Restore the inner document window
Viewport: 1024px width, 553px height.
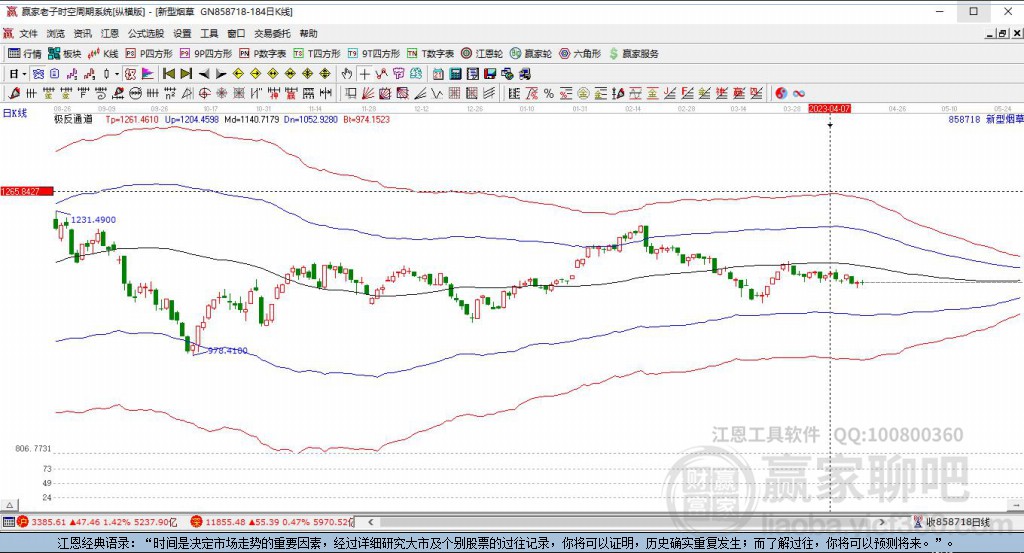point(1002,33)
